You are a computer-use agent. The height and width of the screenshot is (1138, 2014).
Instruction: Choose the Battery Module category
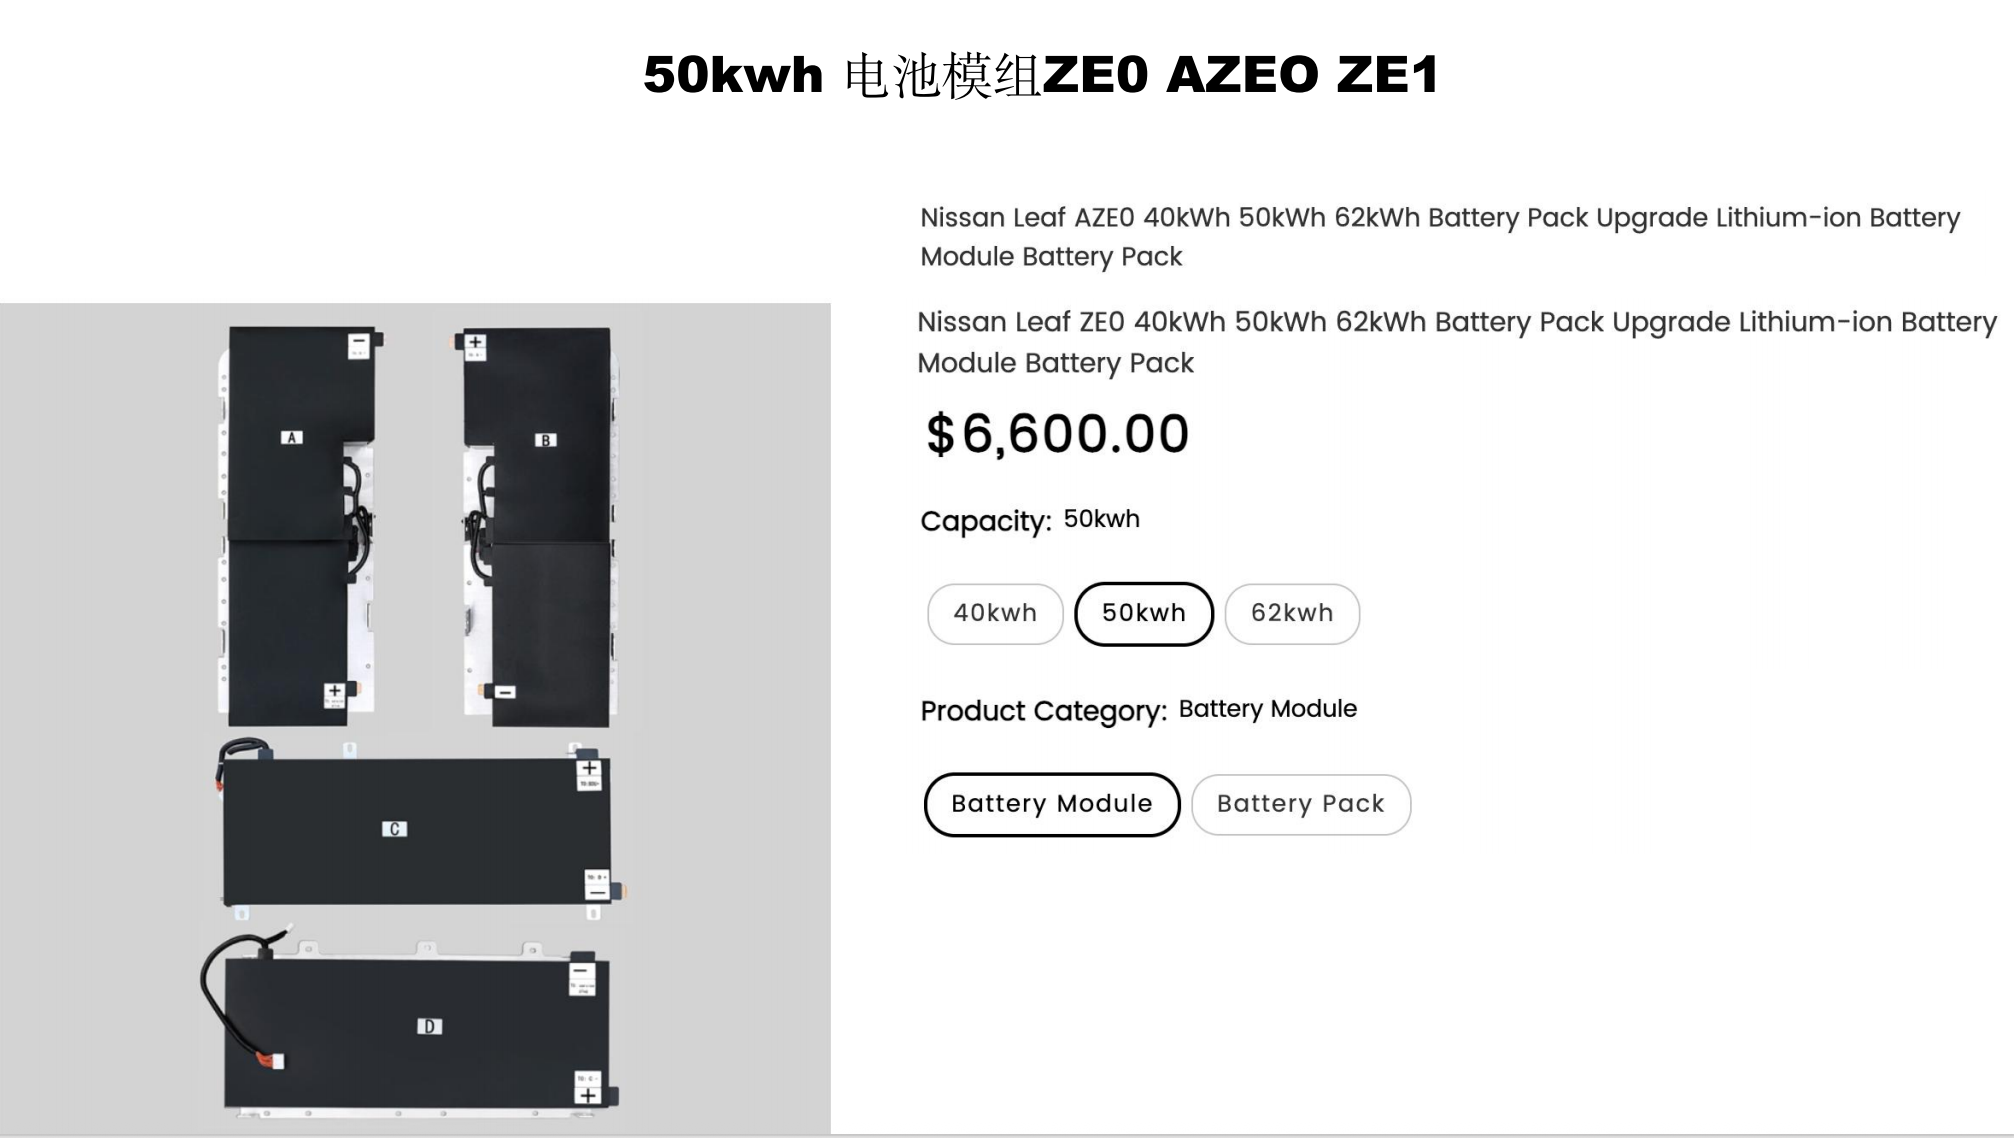tap(1052, 804)
